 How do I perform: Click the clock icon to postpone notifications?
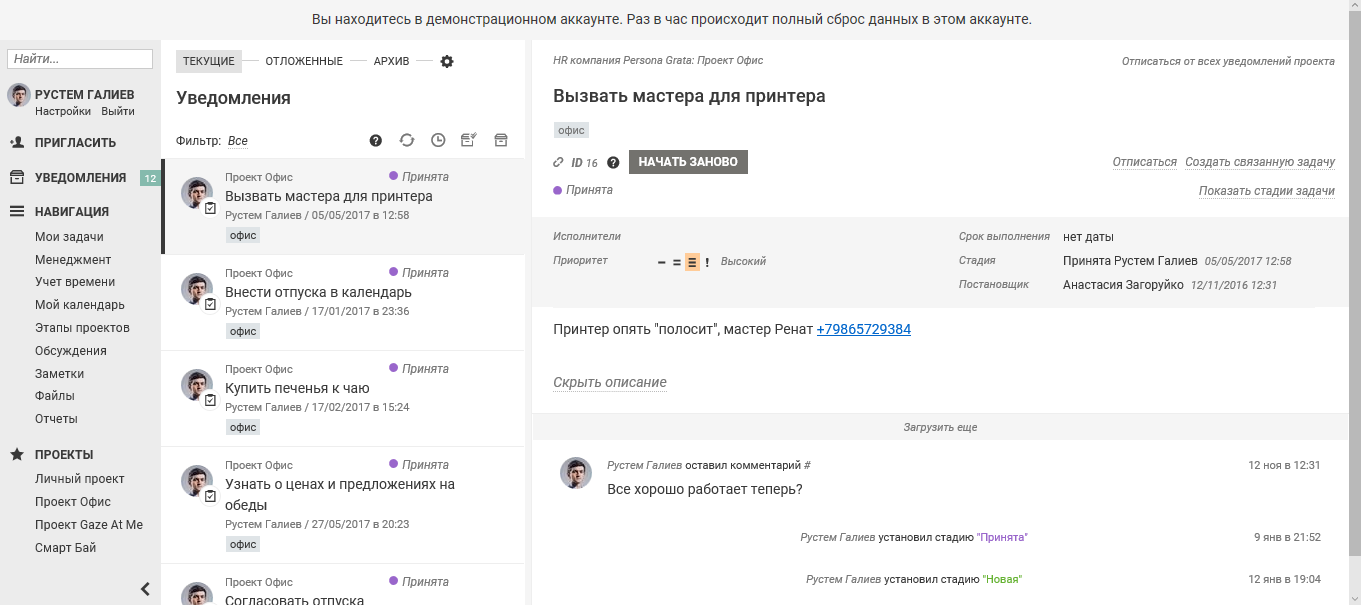point(437,140)
